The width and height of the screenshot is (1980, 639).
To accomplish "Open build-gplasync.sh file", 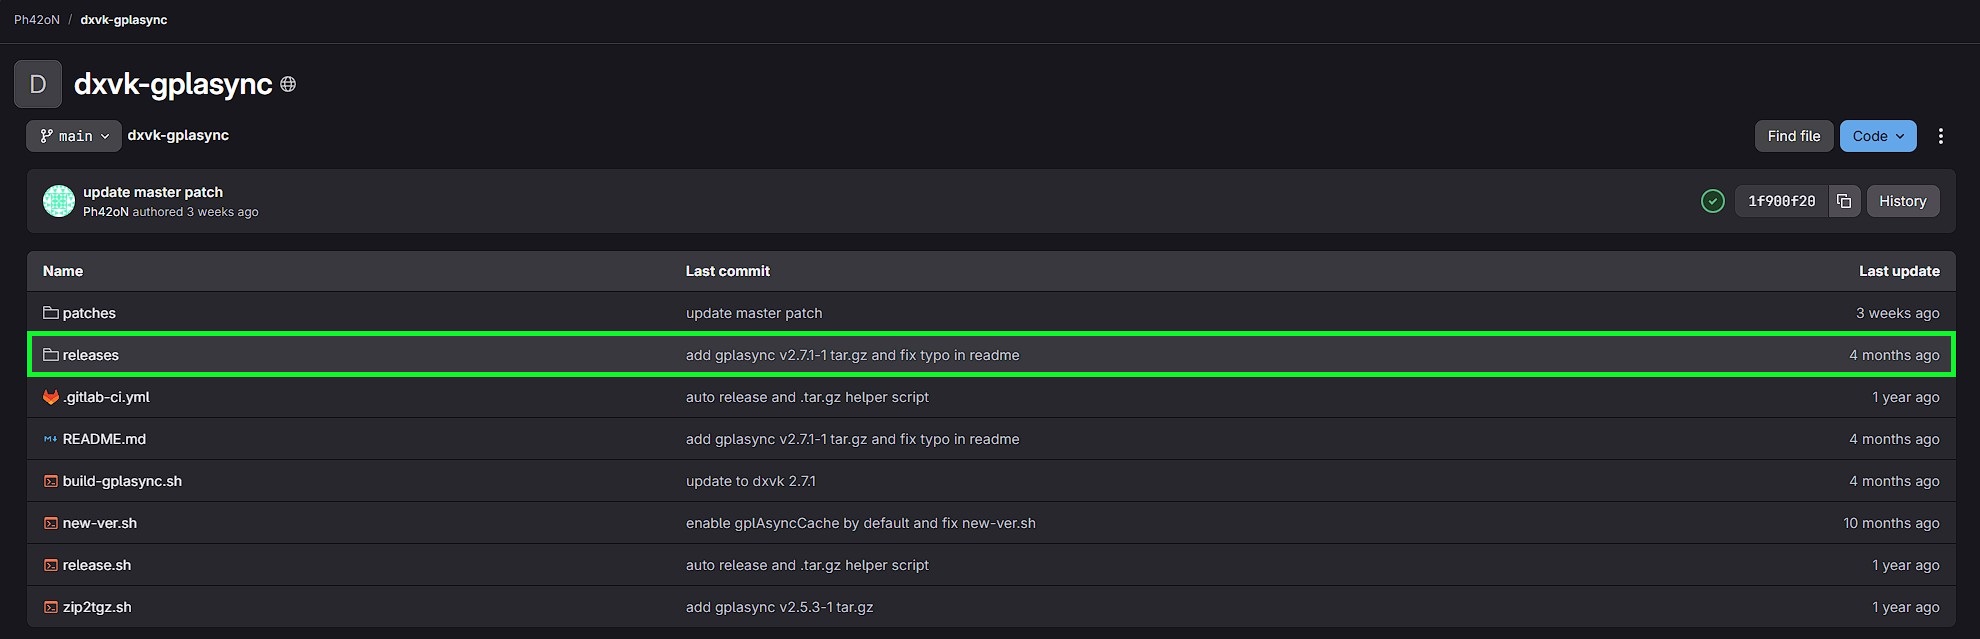I will [122, 481].
